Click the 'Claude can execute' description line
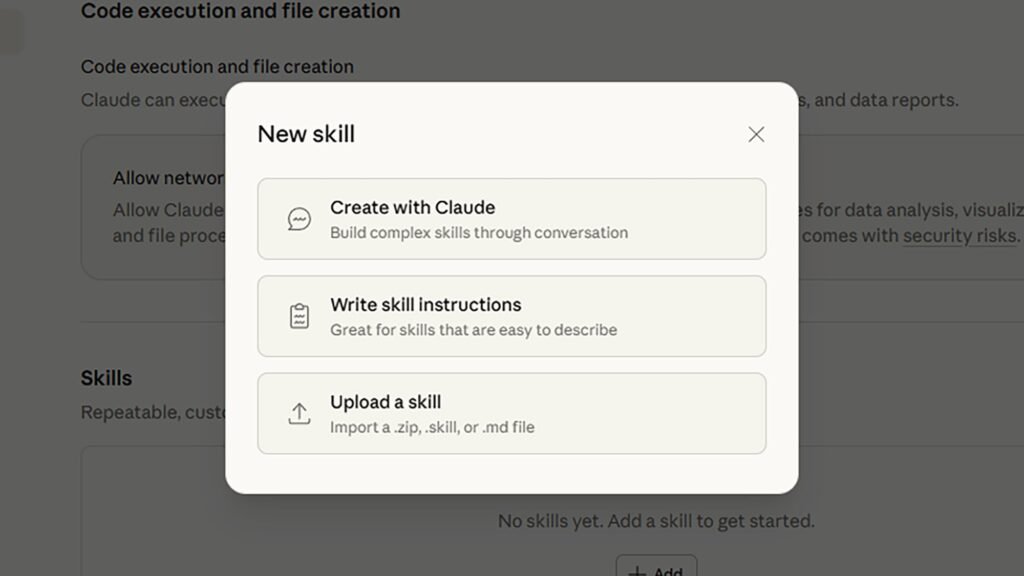The image size is (1024, 576). point(152,100)
